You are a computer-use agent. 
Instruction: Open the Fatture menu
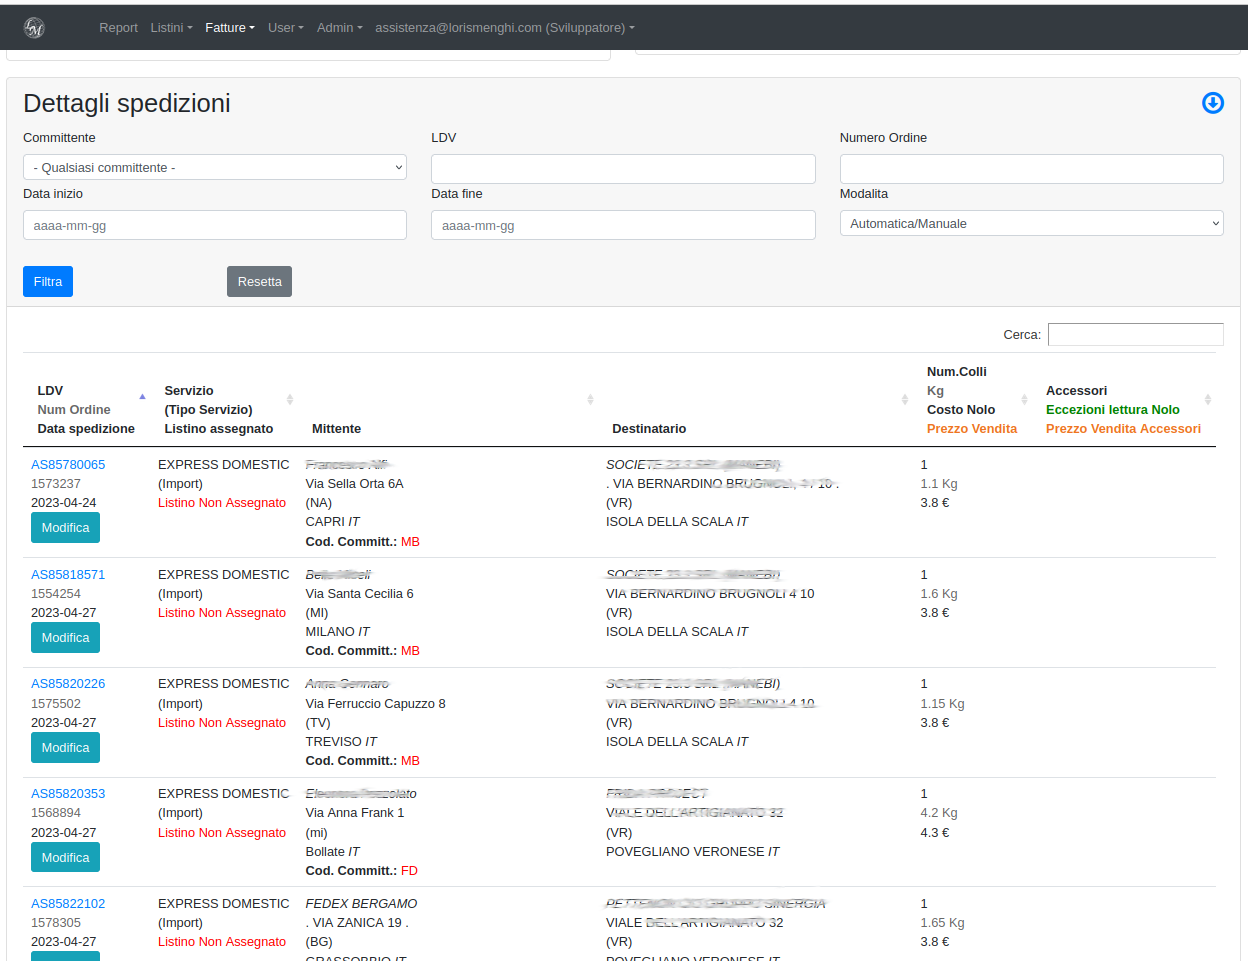tap(229, 28)
